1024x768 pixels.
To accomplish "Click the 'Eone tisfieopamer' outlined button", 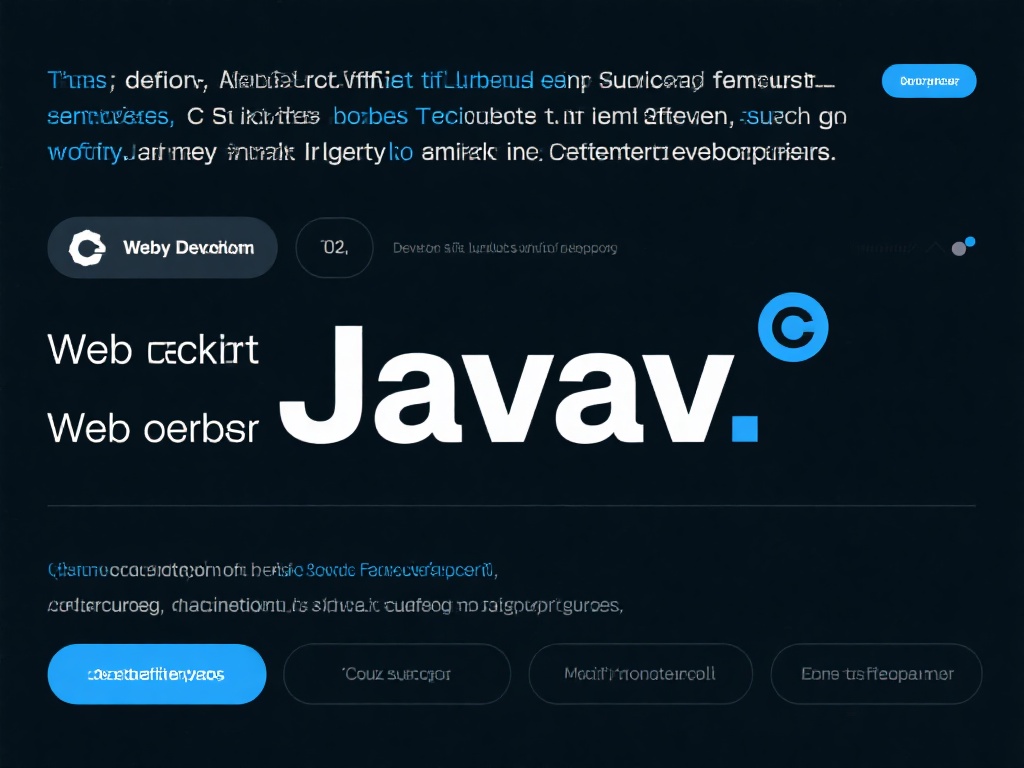I will 876,674.
